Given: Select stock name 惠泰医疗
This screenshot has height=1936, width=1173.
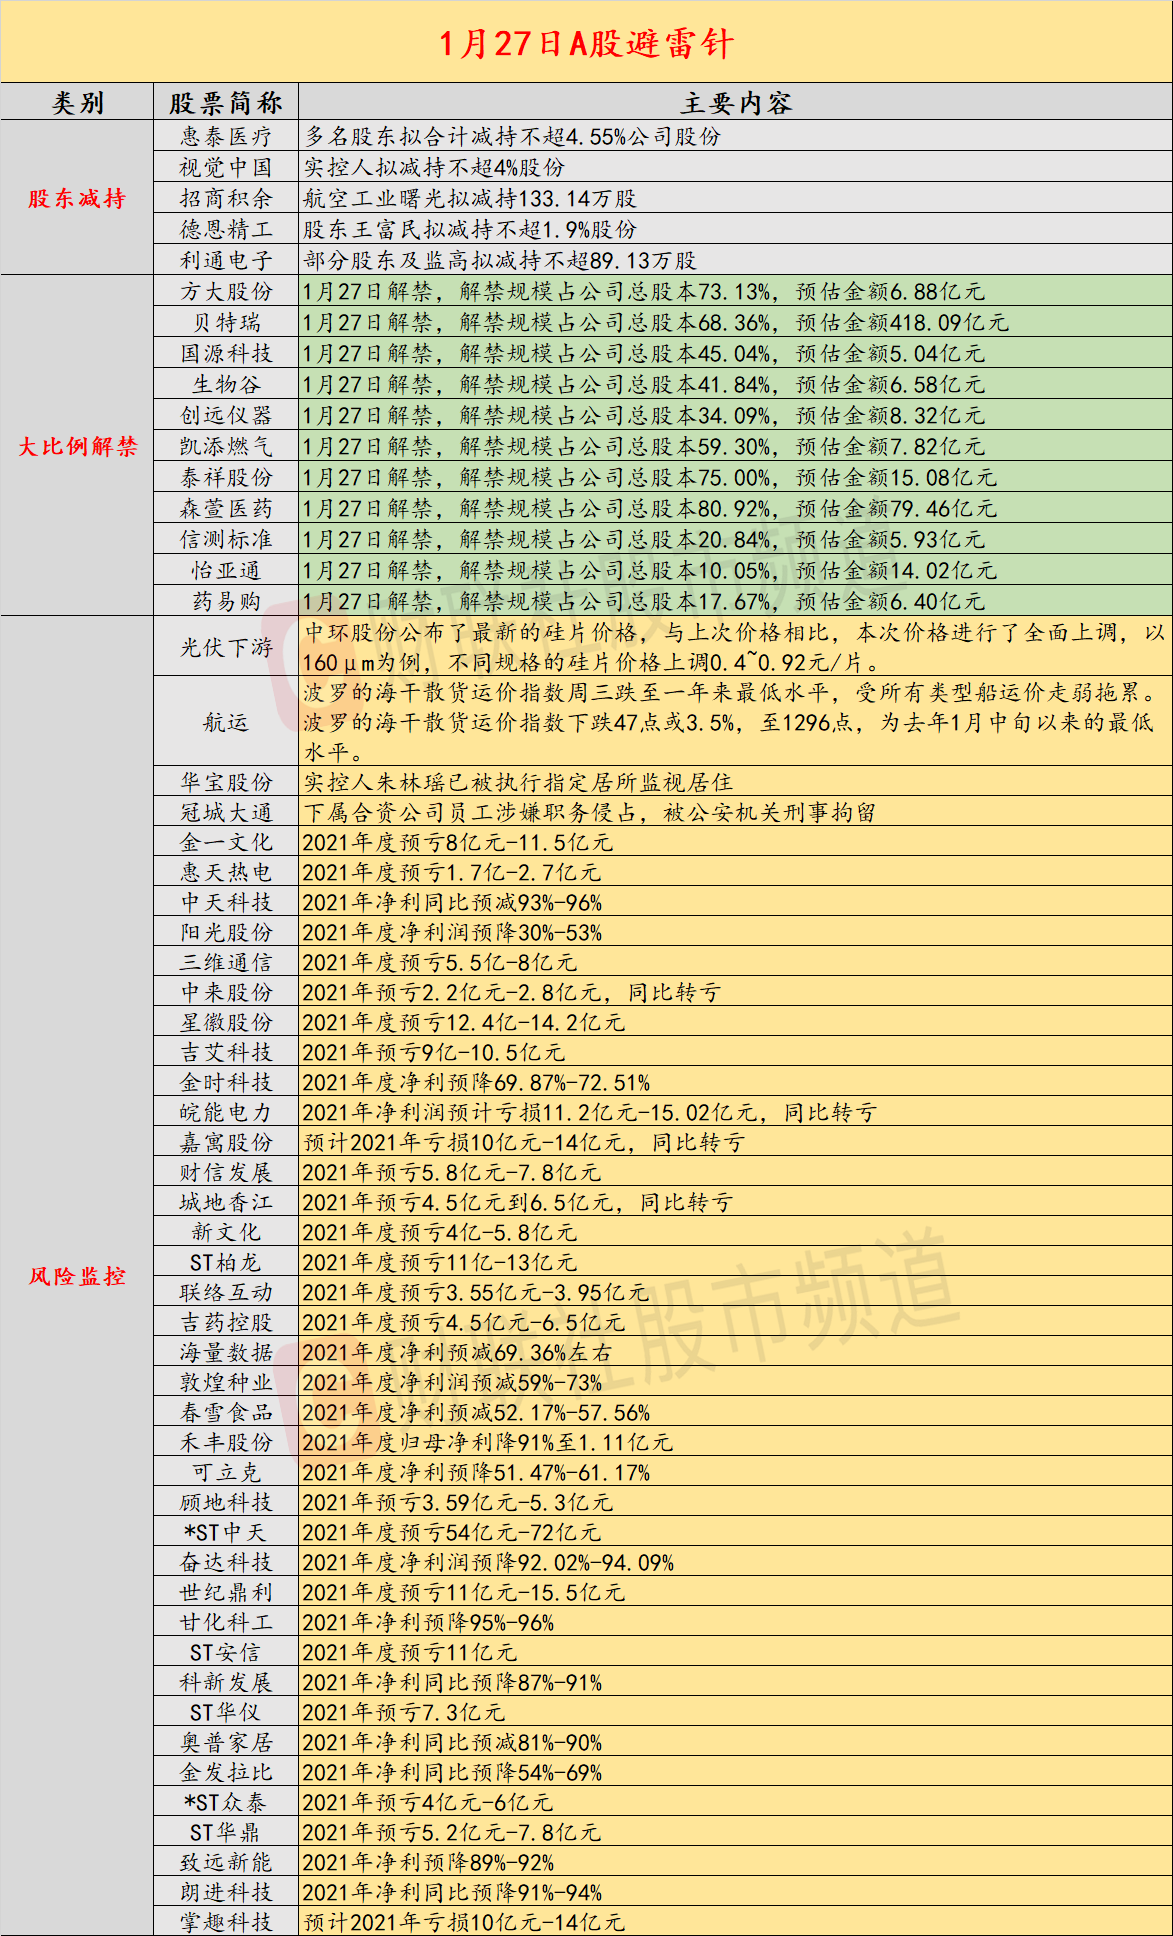Looking at the screenshot, I should 226,137.
